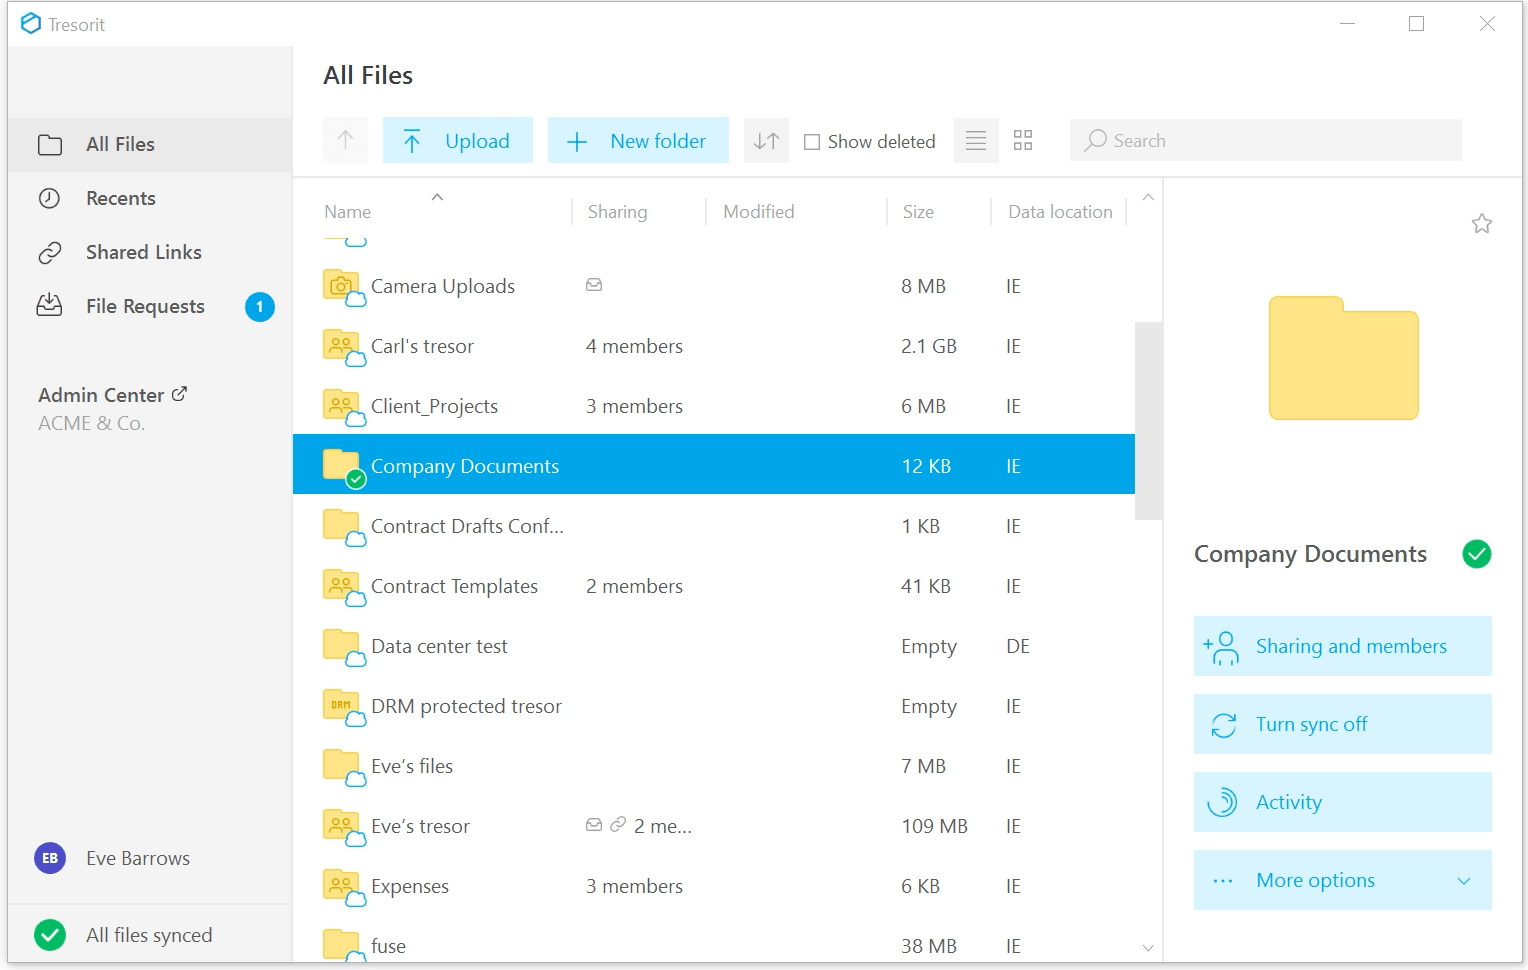This screenshot has width=1528, height=970.
Task: Click the DE data location cell
Action: pyautogui.click(x=1018, y=646)
